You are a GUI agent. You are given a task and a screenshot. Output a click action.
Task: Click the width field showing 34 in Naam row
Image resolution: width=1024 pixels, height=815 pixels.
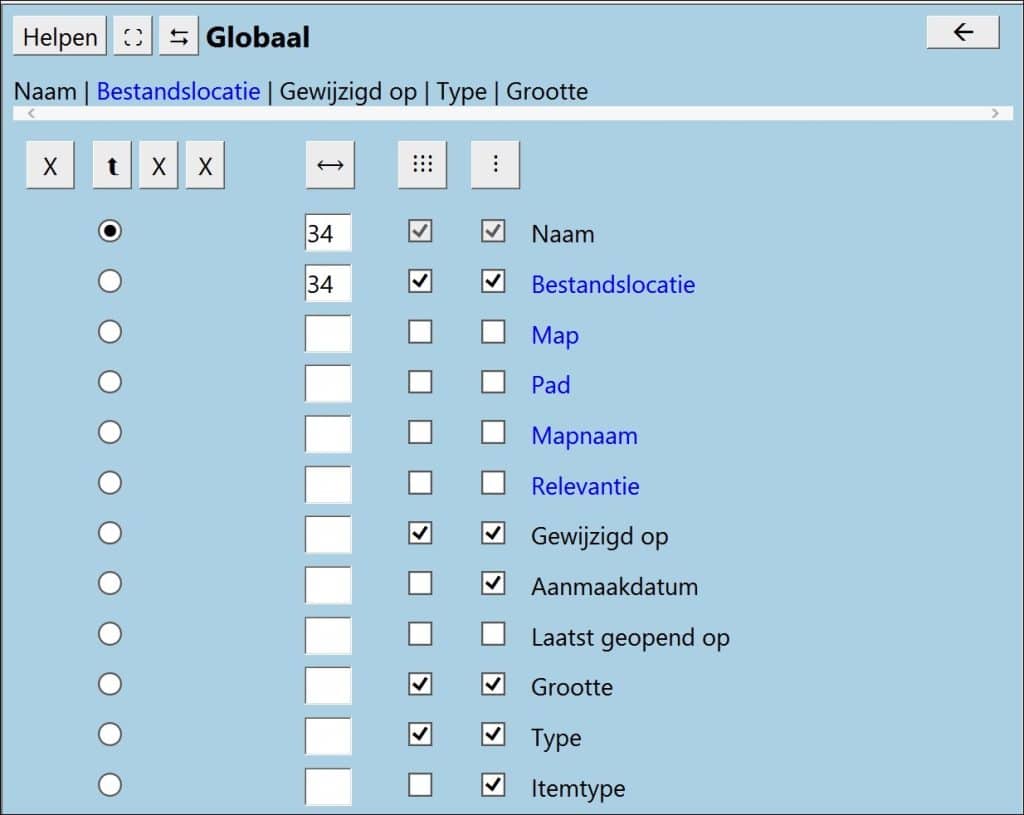coord(328,232)
